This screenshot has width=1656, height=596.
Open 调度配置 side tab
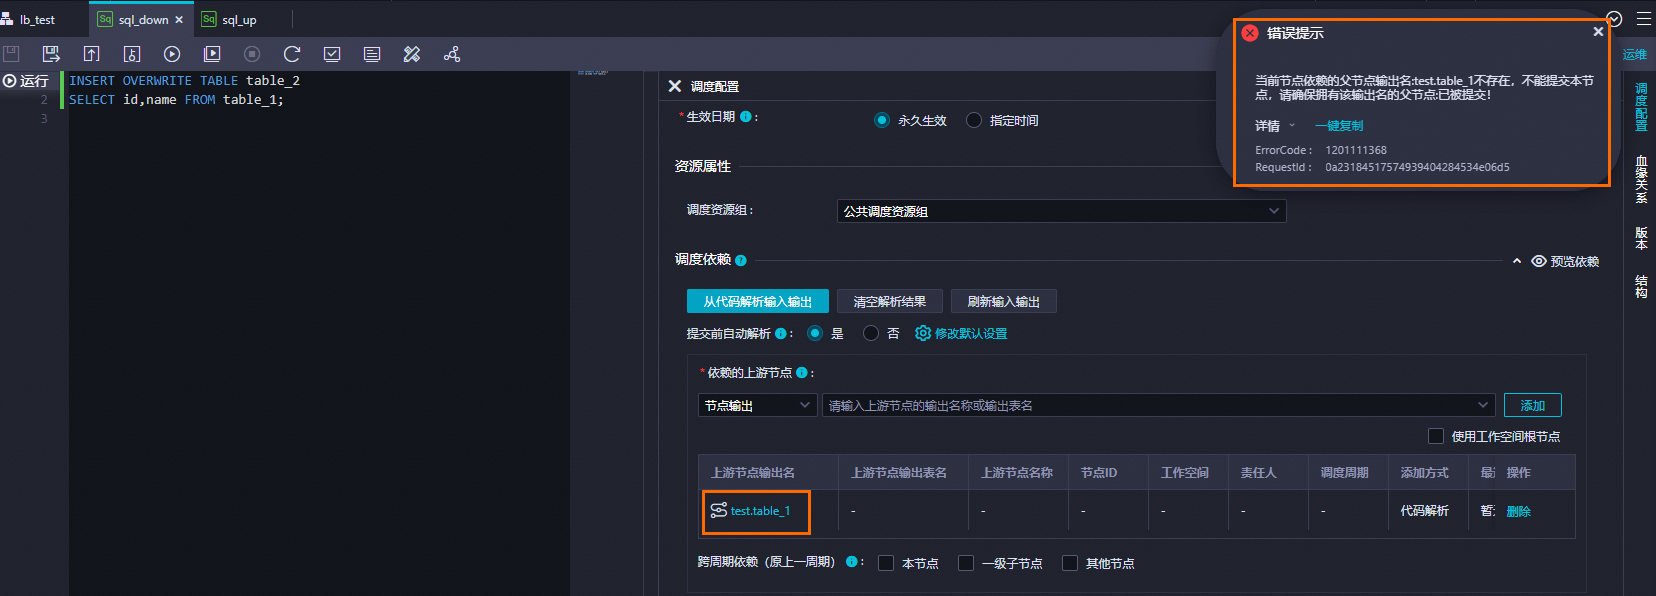point(1641,107)
